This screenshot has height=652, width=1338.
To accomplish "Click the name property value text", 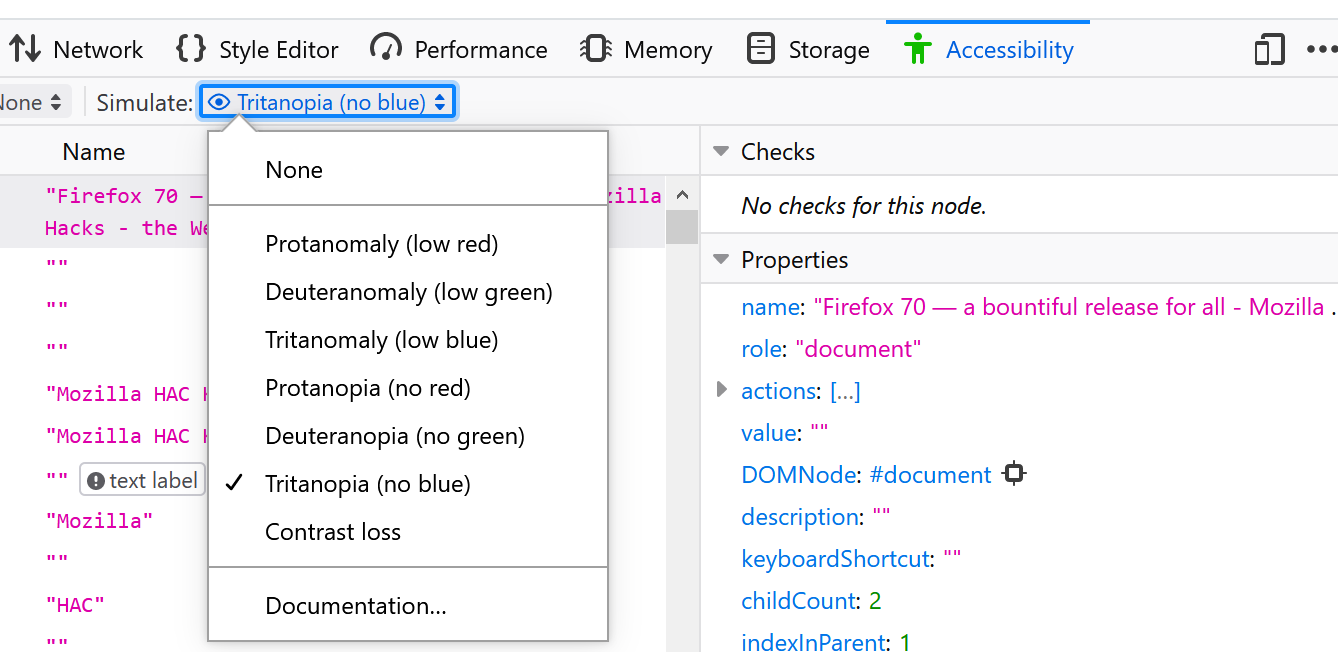I will point(1075,307).
